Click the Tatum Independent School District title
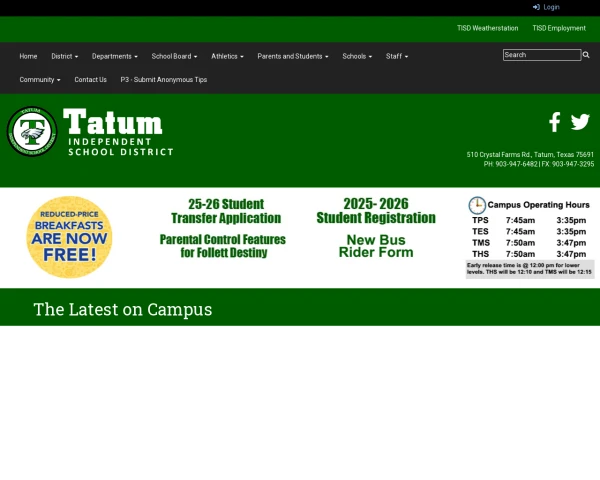Screen dimensions: 600x480 [118, 131]
